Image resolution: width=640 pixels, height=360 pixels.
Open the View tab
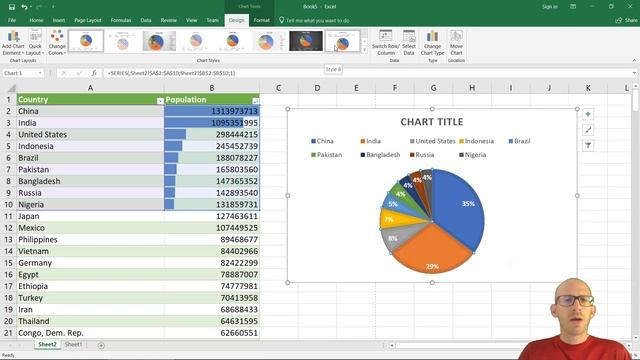click(x=191, y=20)
